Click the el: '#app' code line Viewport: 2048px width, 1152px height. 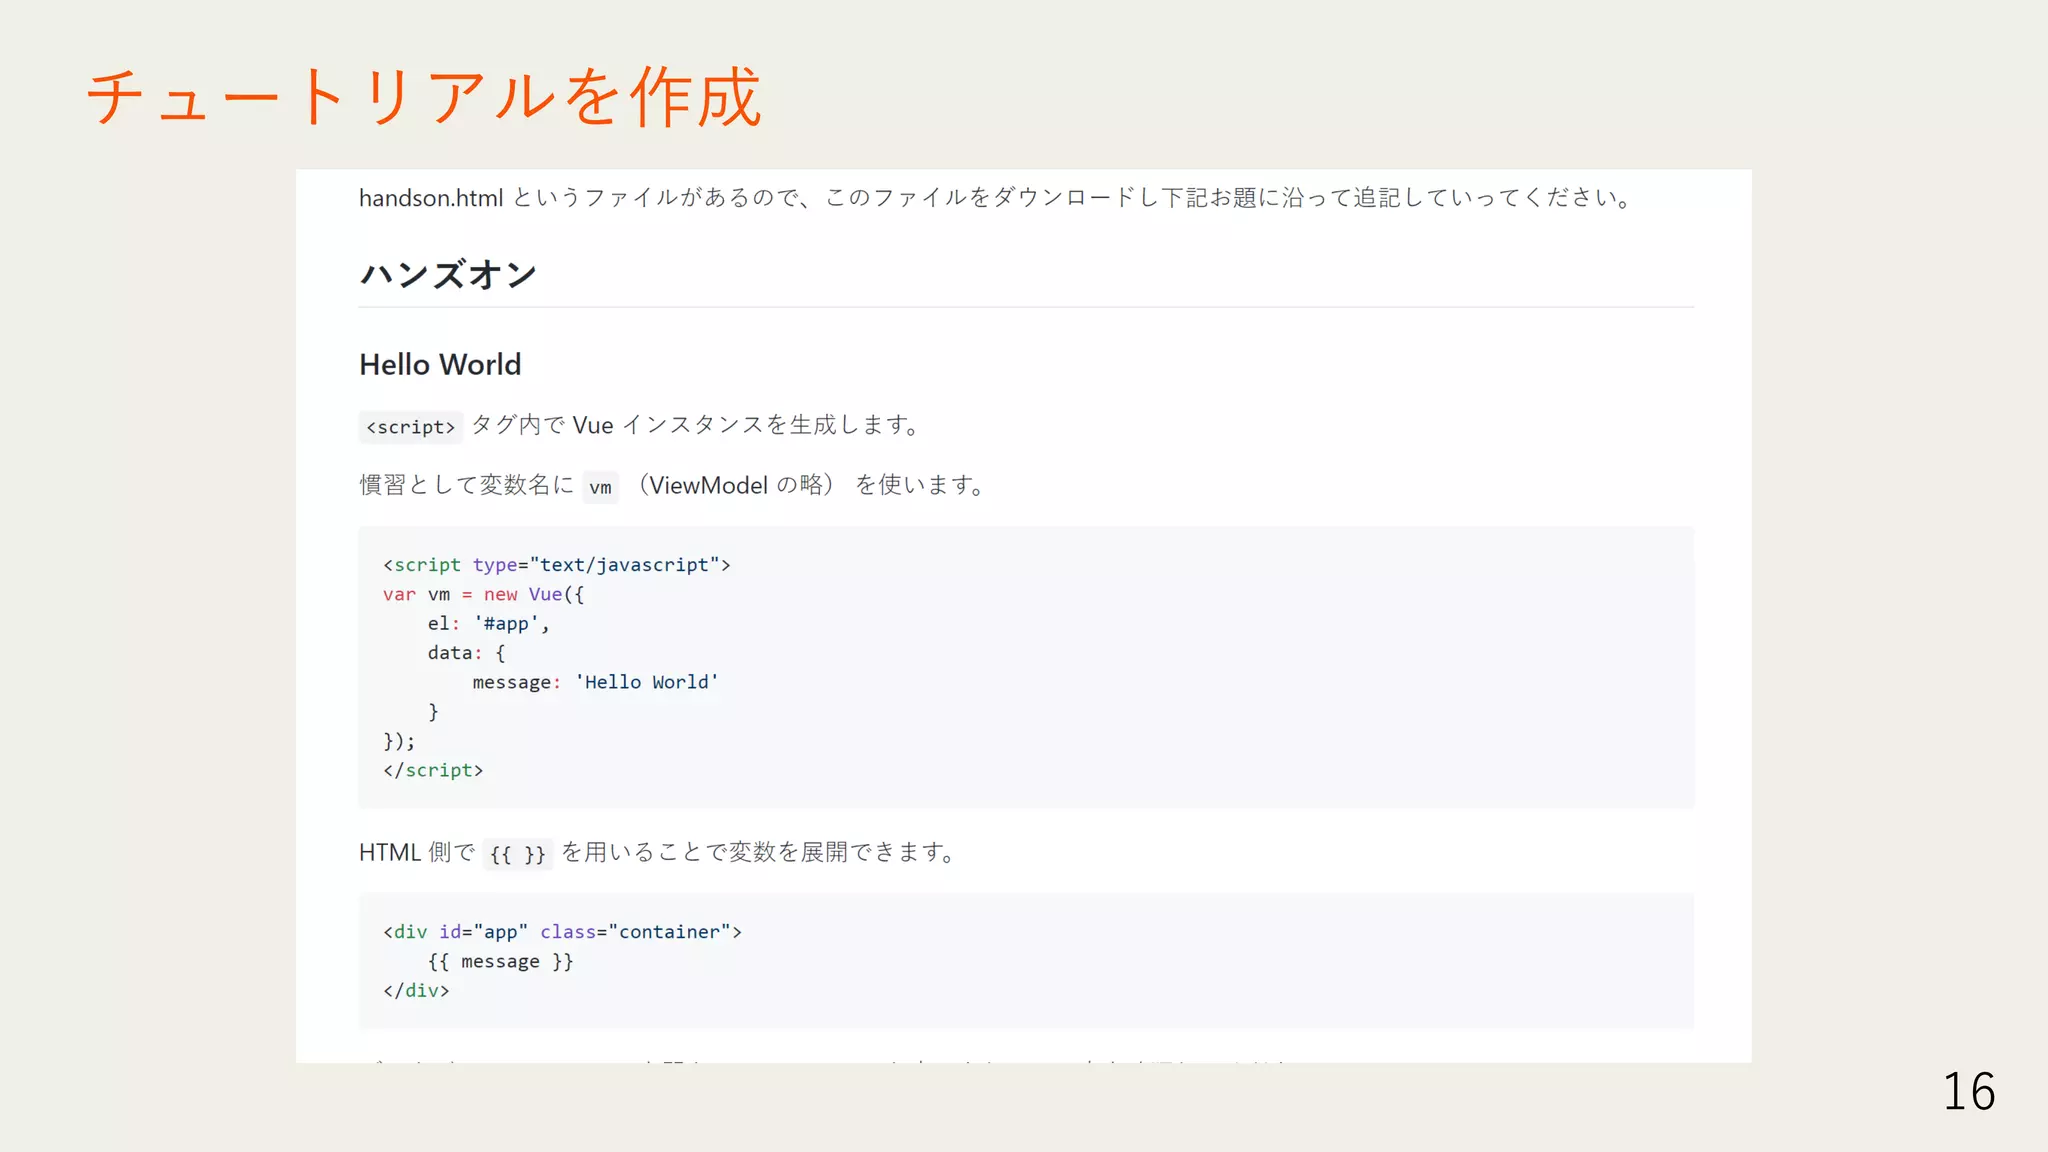tap(489, 623)
